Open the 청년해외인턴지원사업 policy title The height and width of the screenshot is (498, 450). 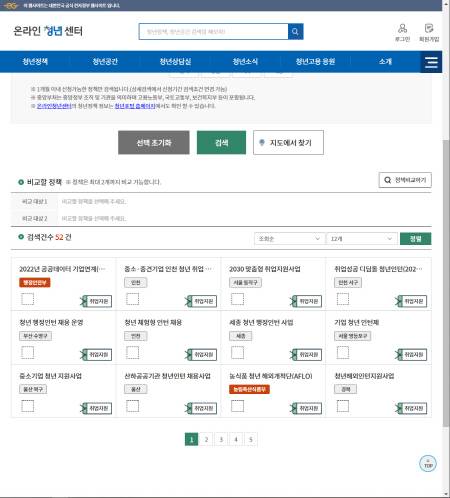[x=364, y=376]
